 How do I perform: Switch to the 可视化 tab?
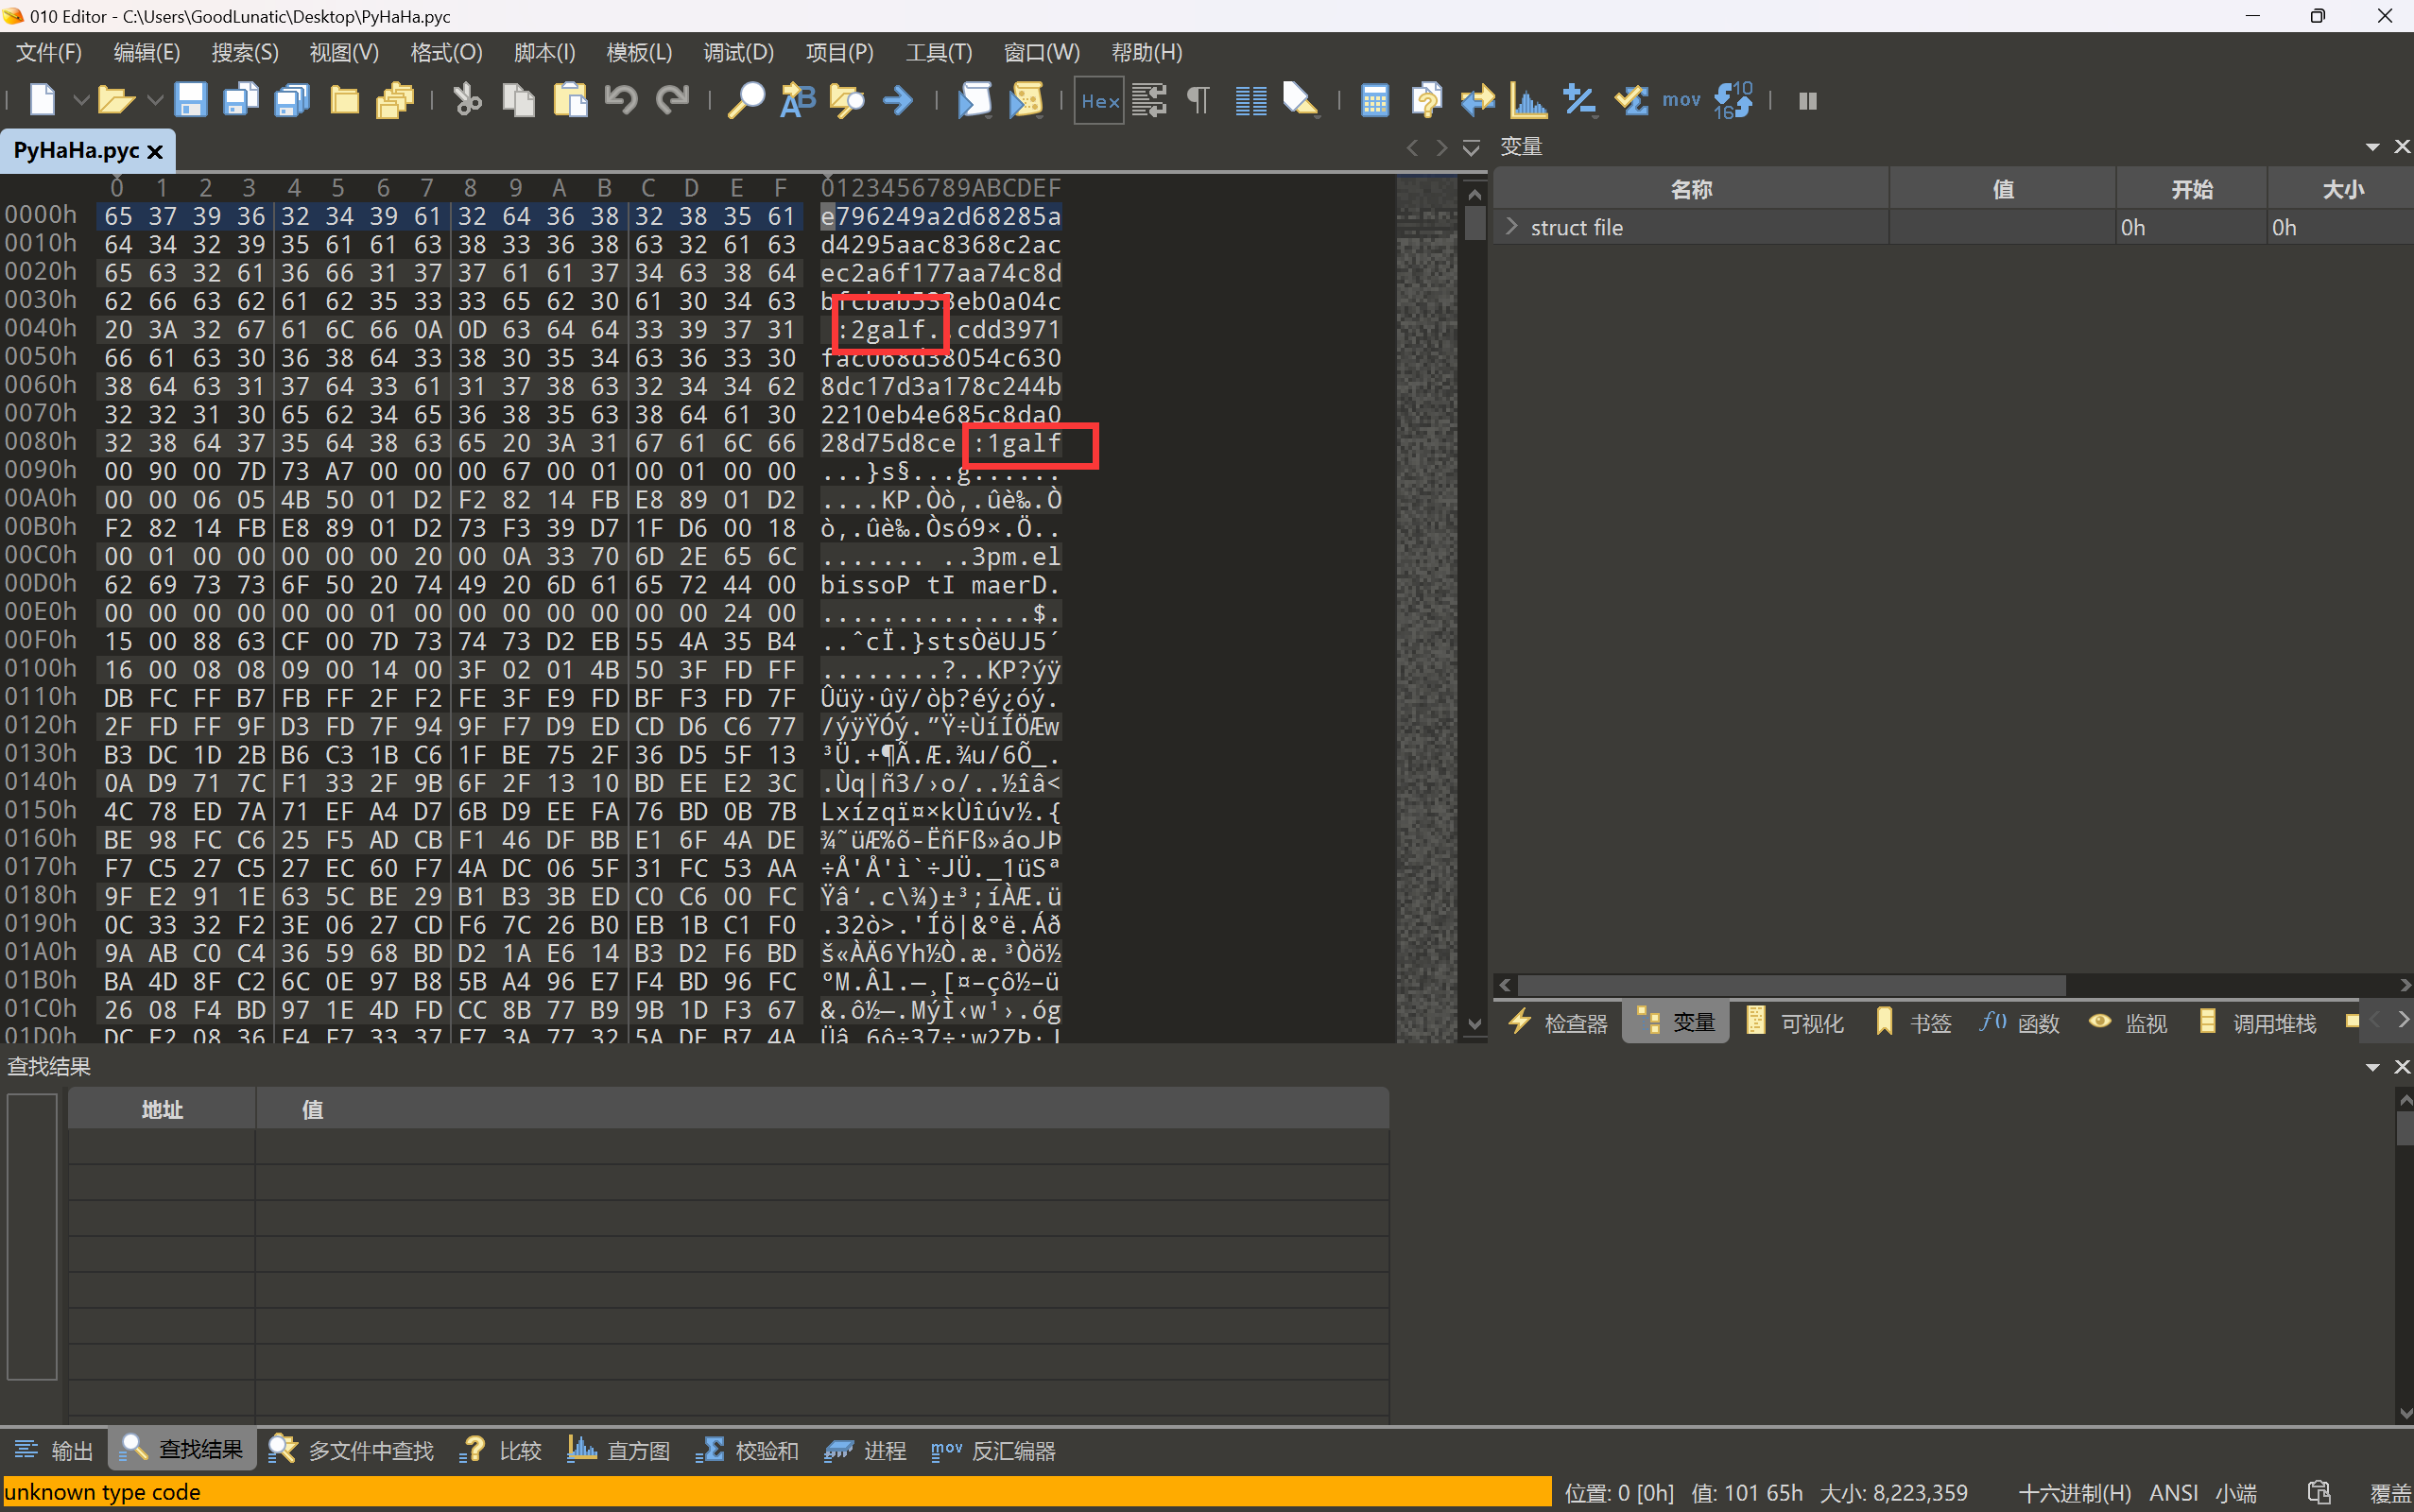click(x=1795, y=1023)
